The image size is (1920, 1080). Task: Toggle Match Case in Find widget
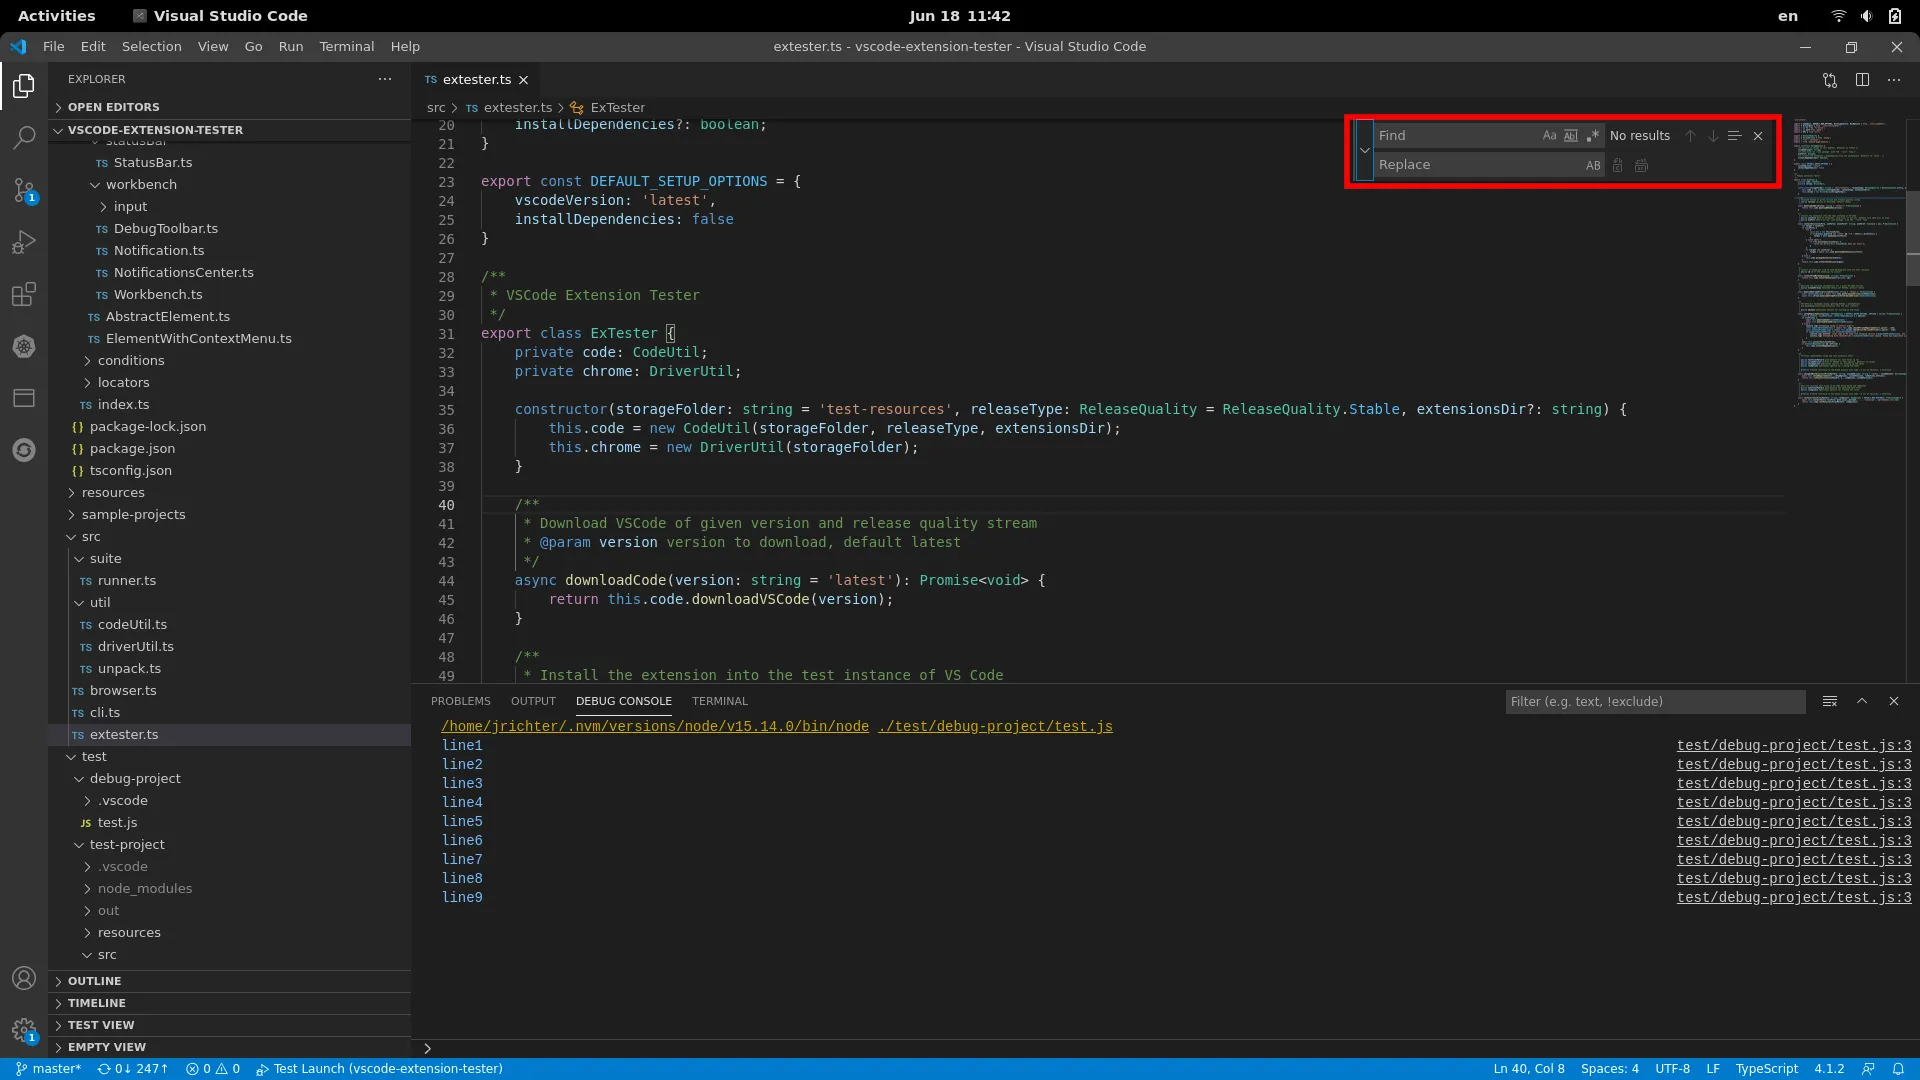click(x=1549, y=136)
